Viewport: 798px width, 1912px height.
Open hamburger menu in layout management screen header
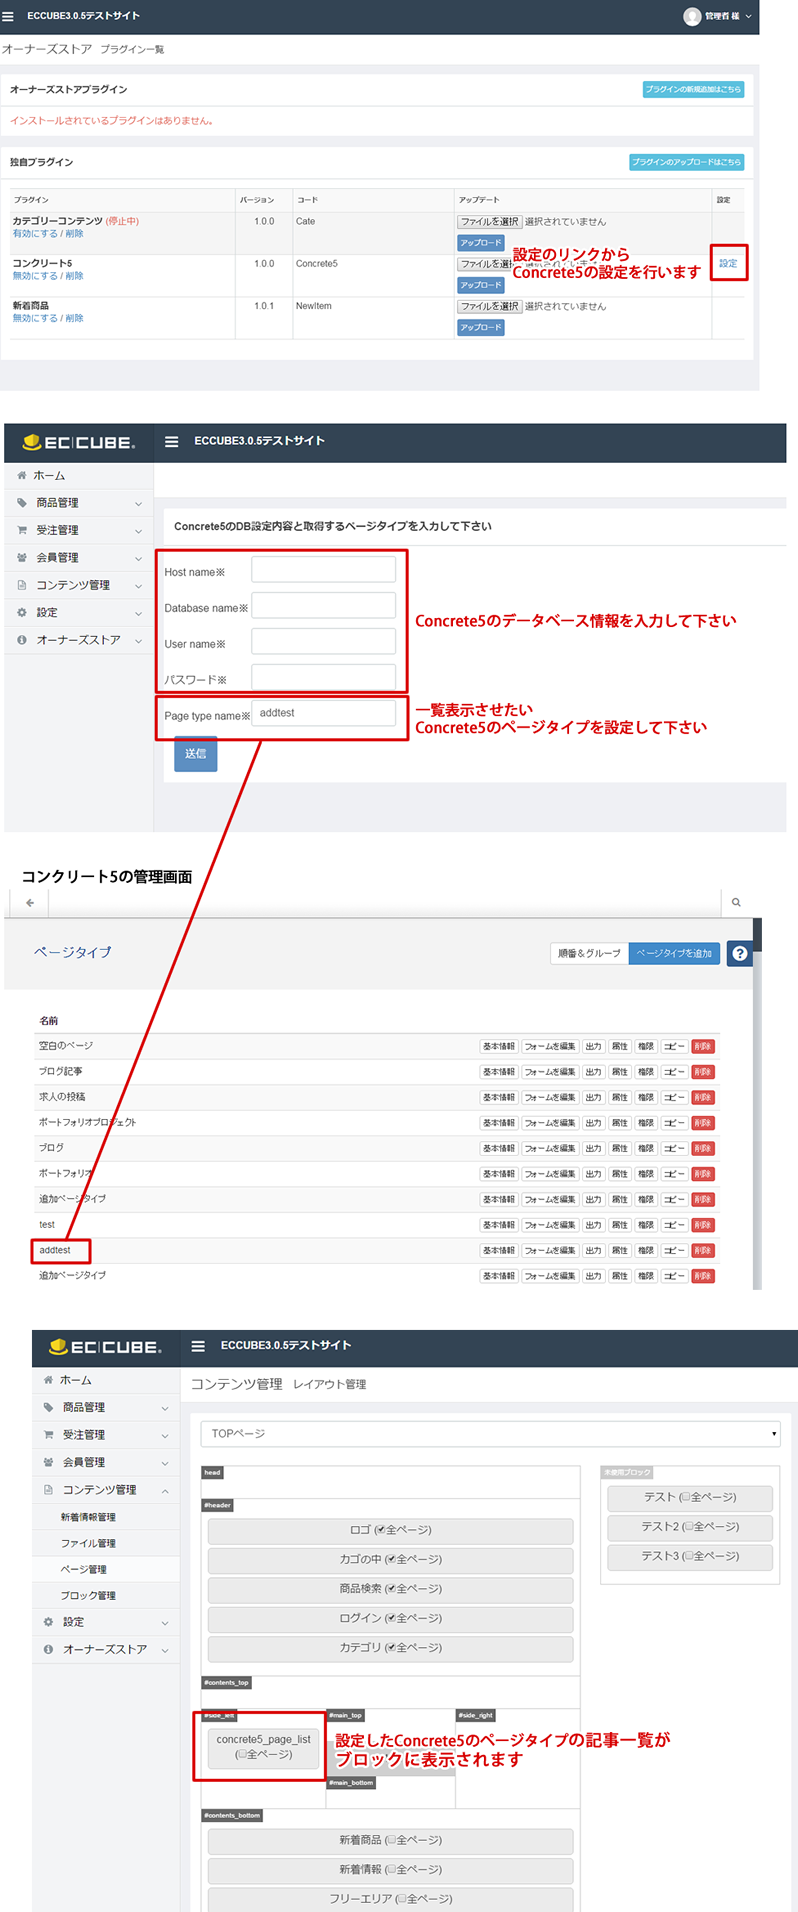[x=198, y=1346]
